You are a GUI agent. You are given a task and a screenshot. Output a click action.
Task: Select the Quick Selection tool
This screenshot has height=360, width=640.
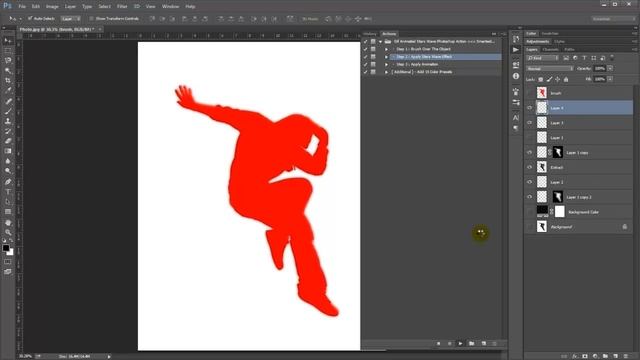click(8, 71)
